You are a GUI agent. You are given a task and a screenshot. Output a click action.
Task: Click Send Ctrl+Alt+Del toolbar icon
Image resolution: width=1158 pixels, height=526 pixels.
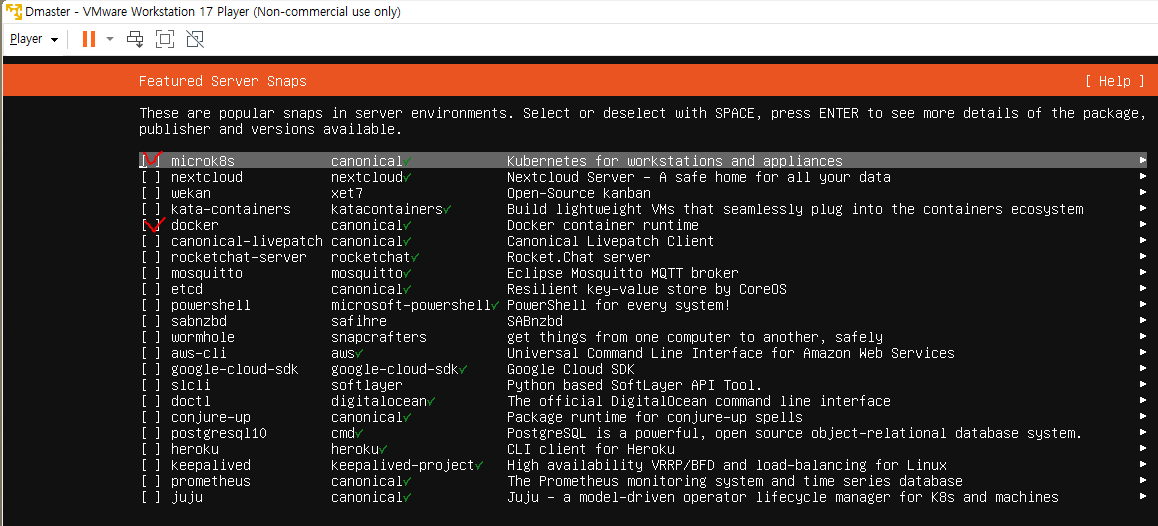pyautogui.click(x=134, y=39)
